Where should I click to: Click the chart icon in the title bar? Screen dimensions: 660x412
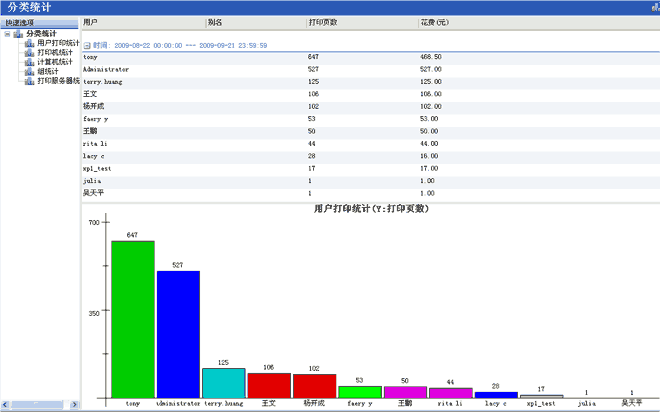655,8
